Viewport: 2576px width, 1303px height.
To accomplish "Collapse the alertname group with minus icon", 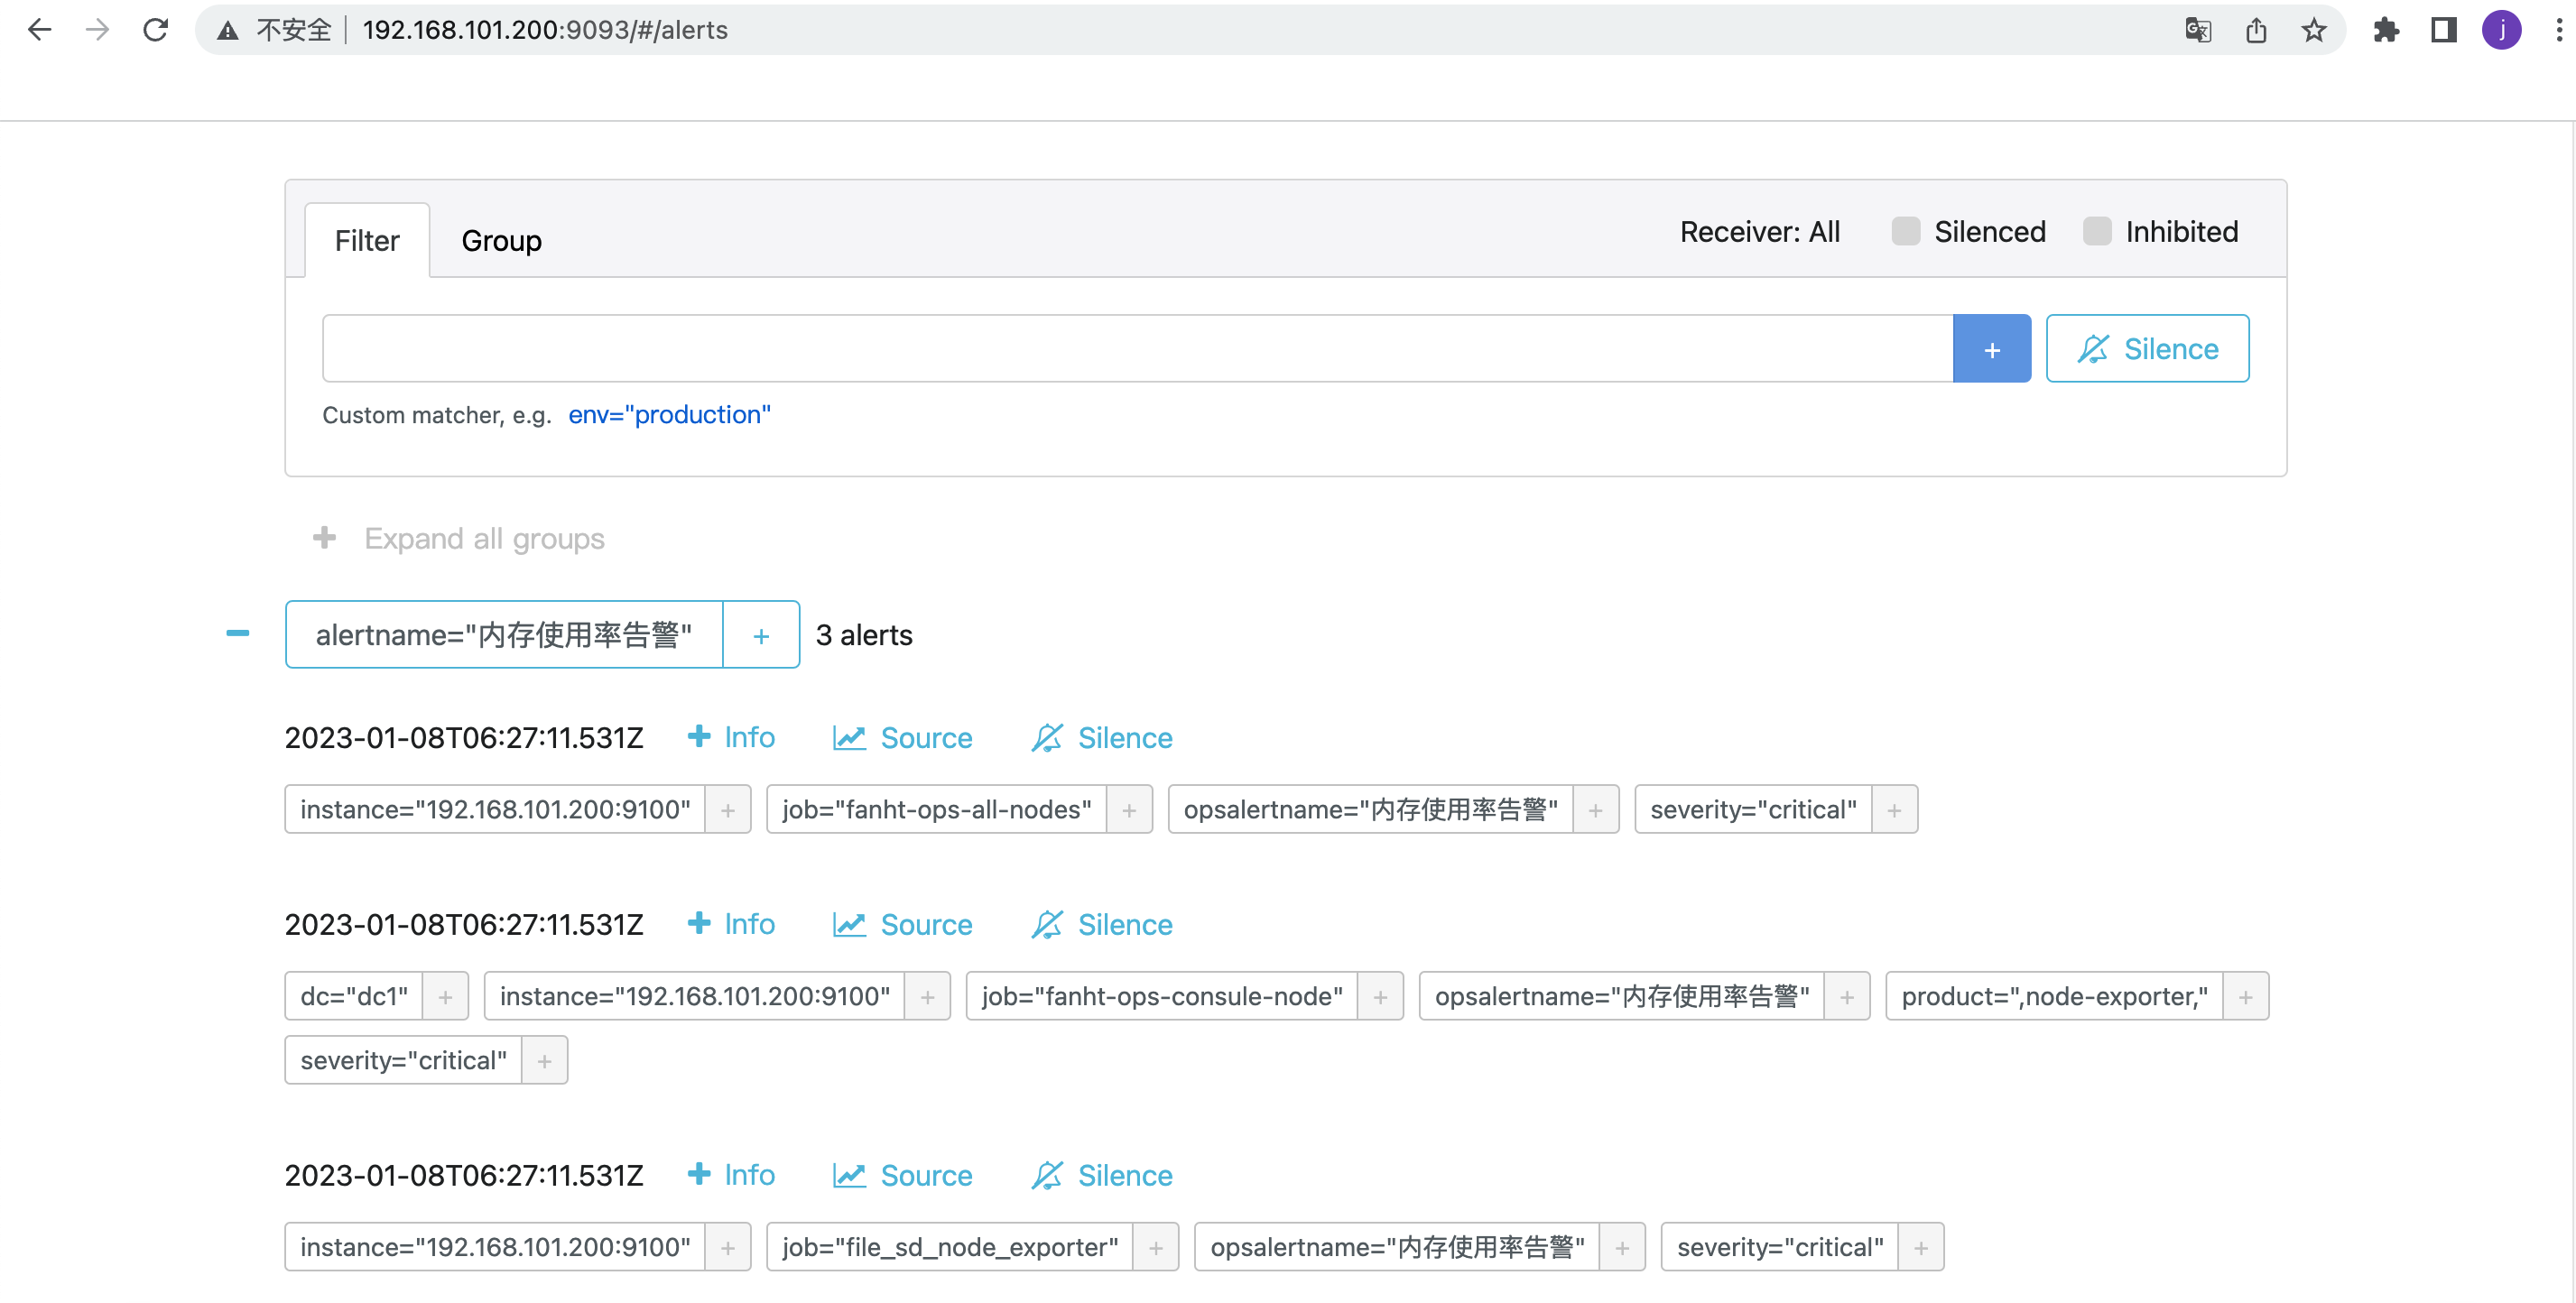I will point(238,633).
